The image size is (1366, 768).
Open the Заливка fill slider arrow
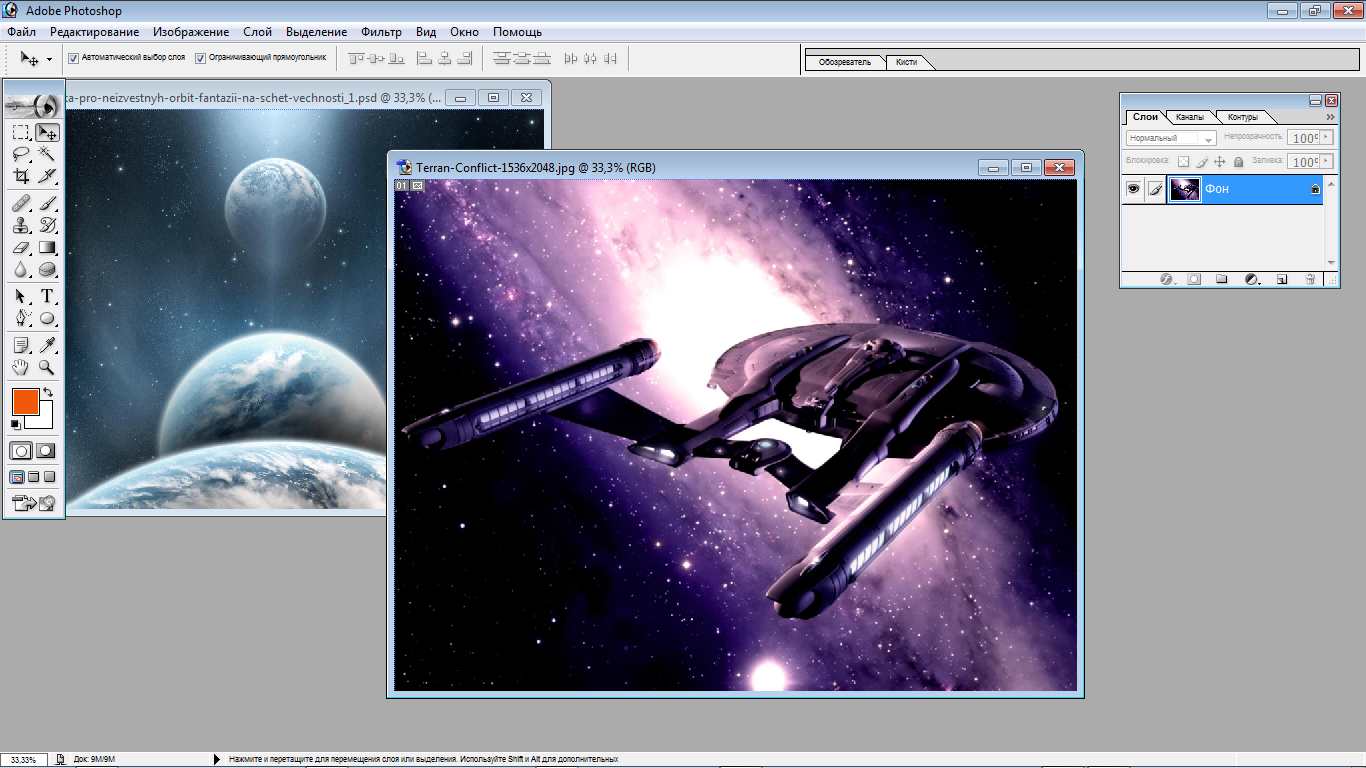tap(1327, 161)
